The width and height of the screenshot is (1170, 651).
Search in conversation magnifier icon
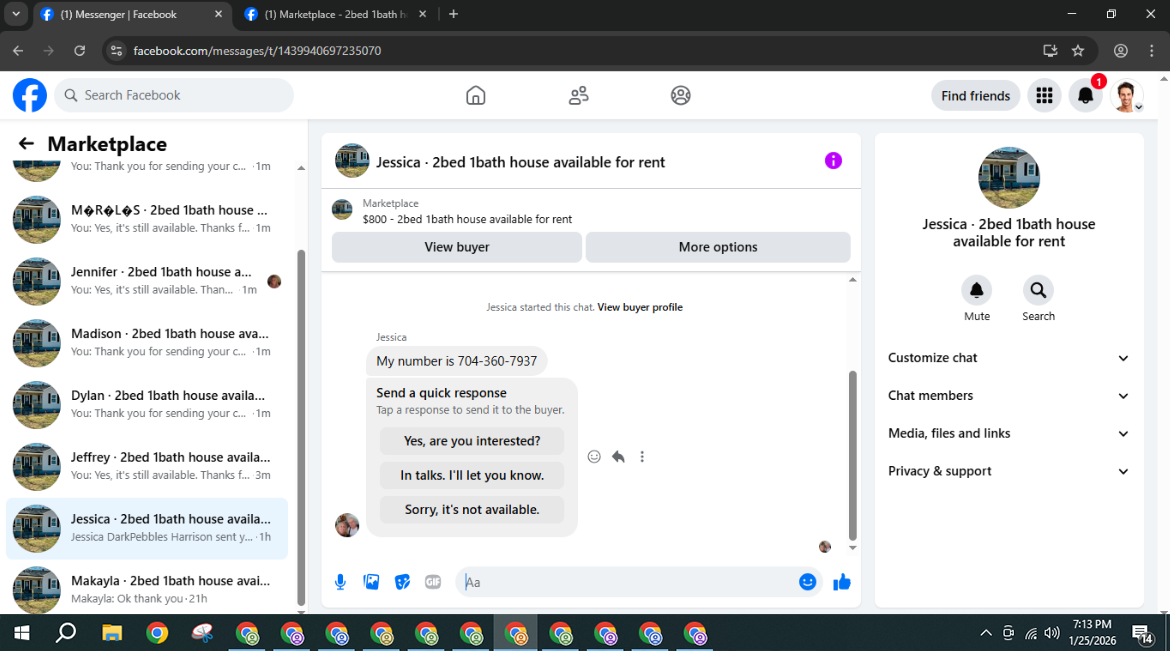1038,290
